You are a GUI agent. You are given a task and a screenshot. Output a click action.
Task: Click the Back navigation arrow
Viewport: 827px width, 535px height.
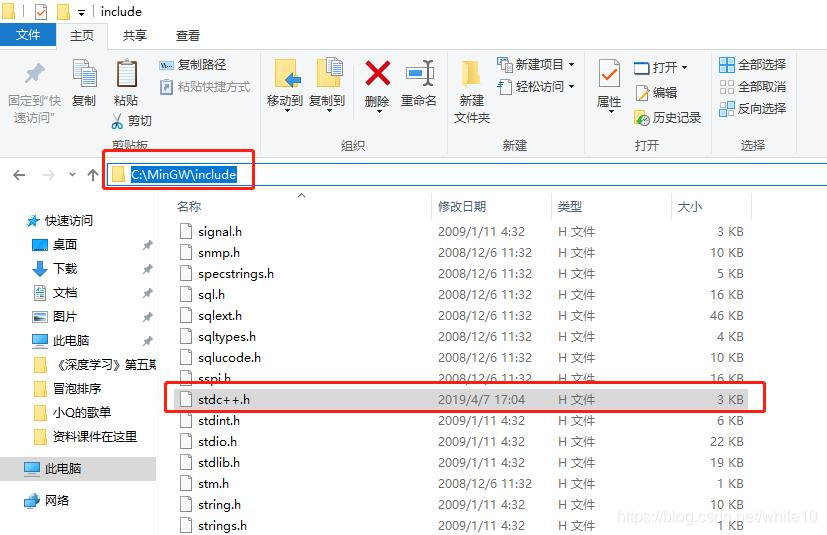pyautogui.click(x=19, y=175)
